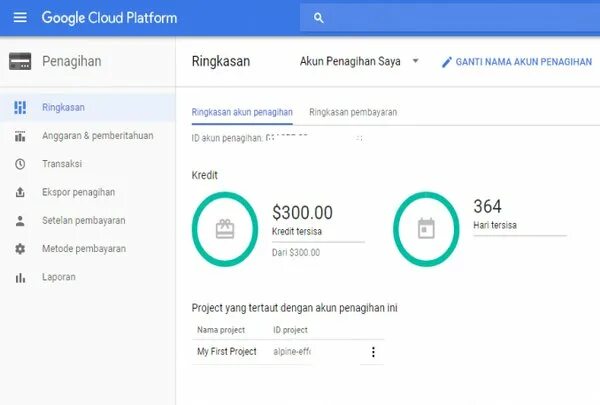600x405 pixels.
Task: Select the Akun Penagihan Saya account name
Action: click(x=350, y=61)
